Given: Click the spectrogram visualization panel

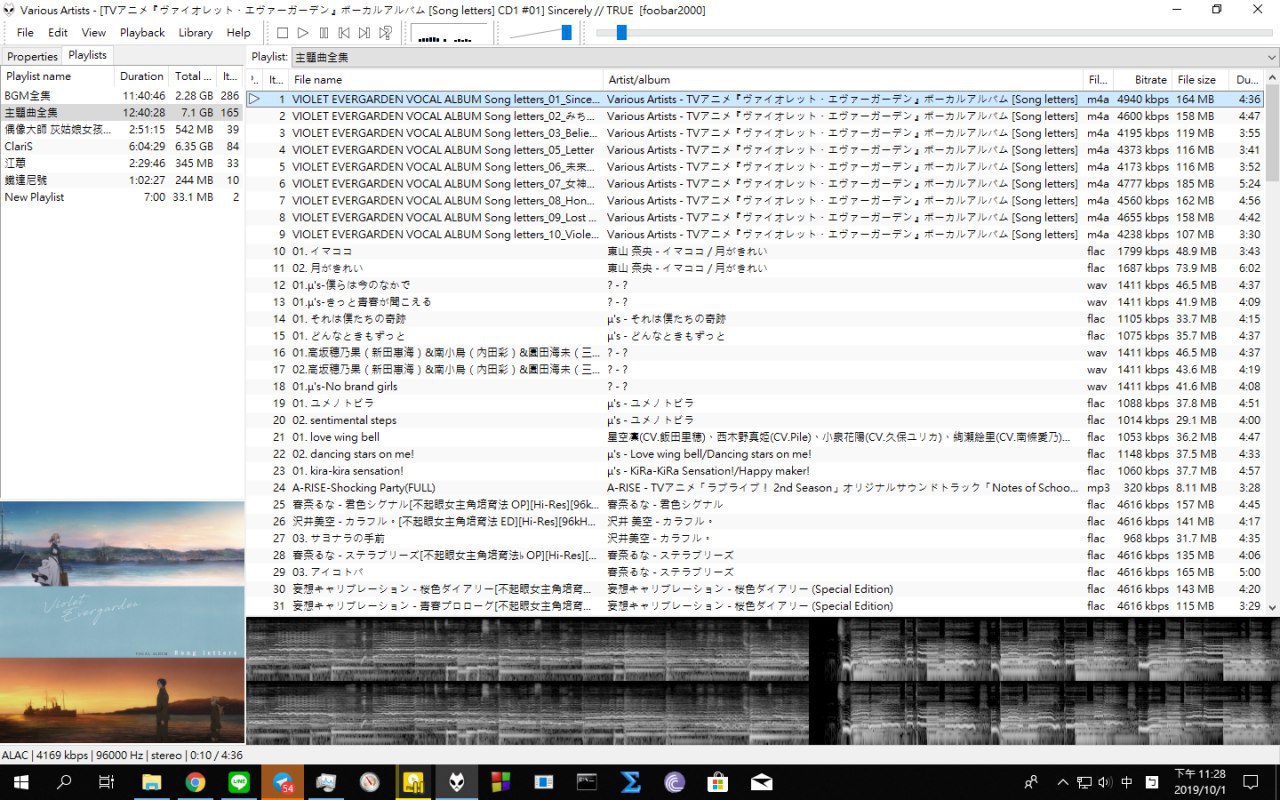Looking at the screenshot, I should 763,681.
